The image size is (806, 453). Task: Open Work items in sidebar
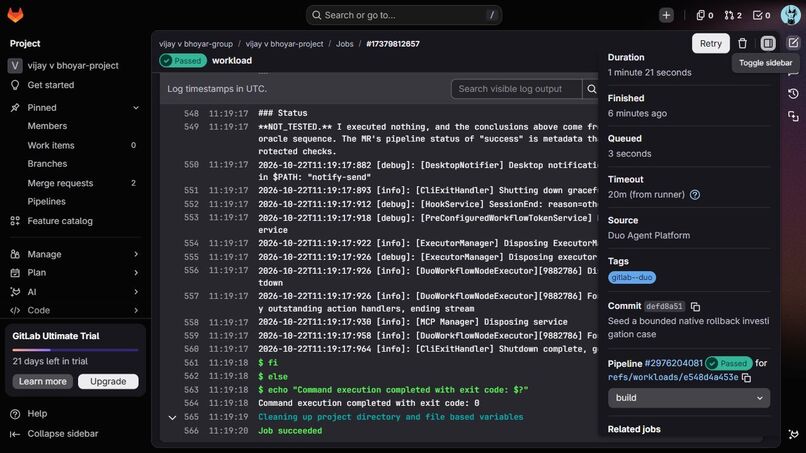[51, 145]
